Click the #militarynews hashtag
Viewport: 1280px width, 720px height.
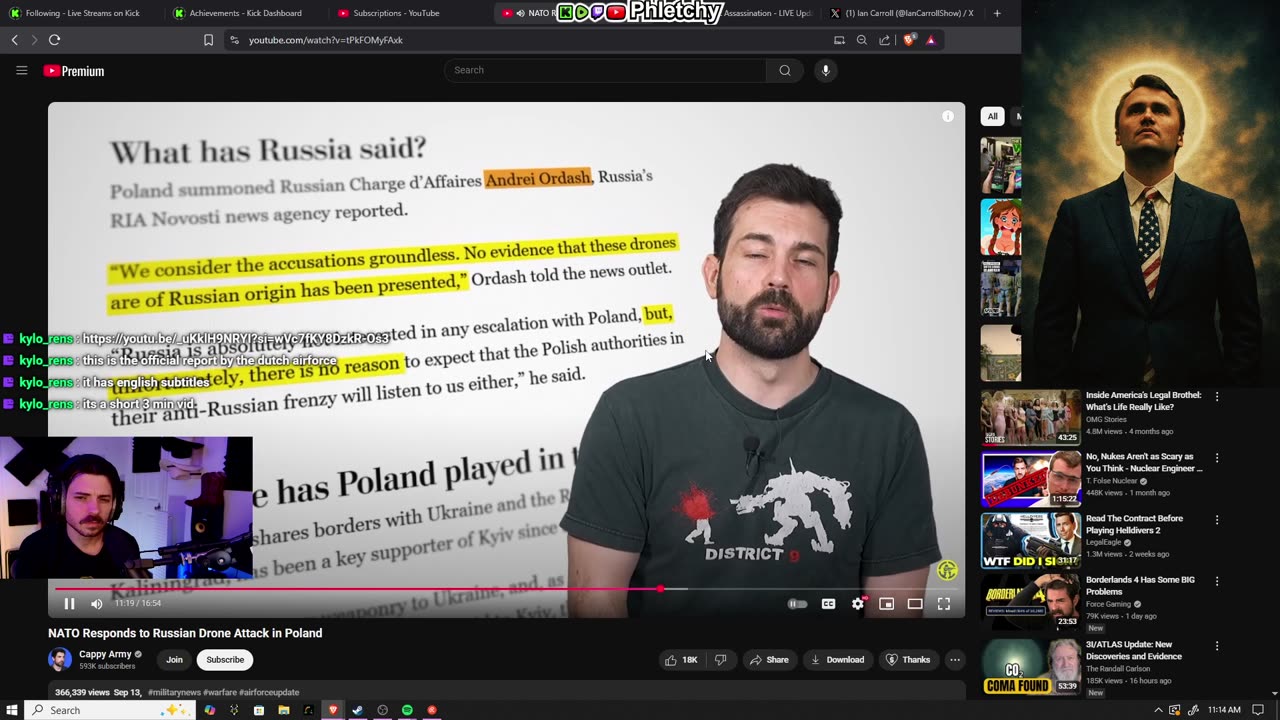tap(176, 692)
